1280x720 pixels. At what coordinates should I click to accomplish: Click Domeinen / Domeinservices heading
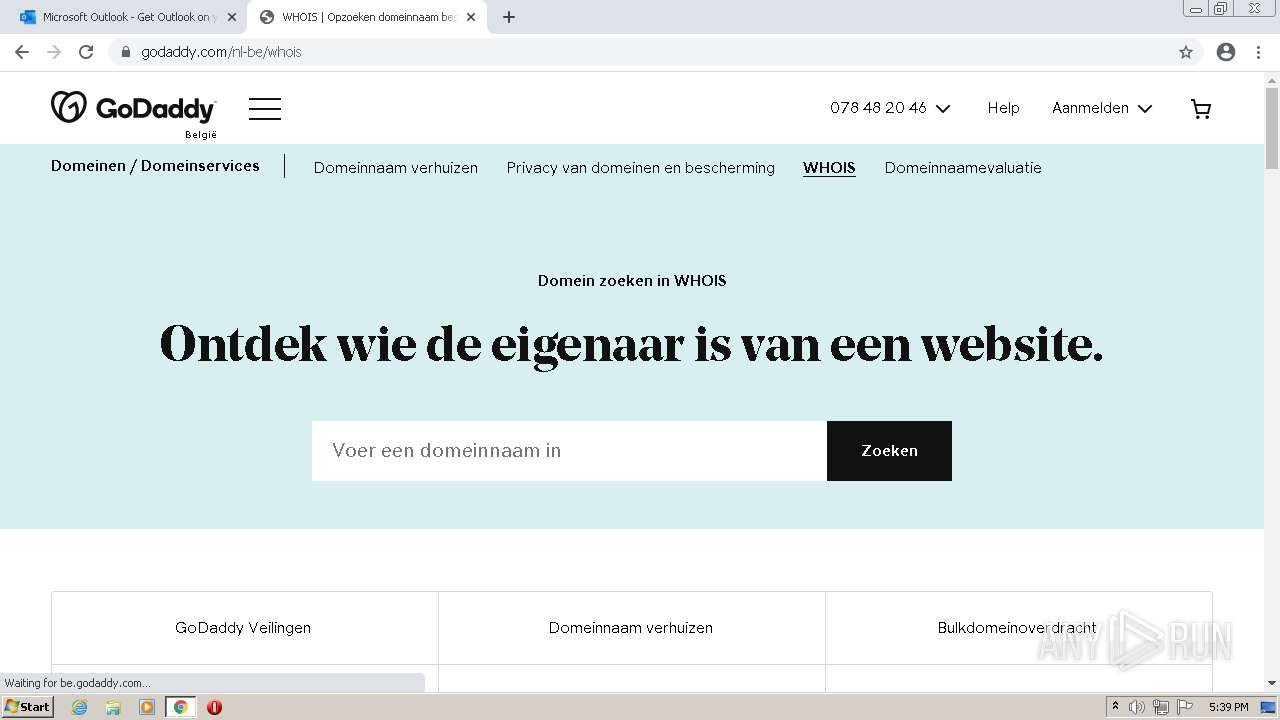coord(155,166)
